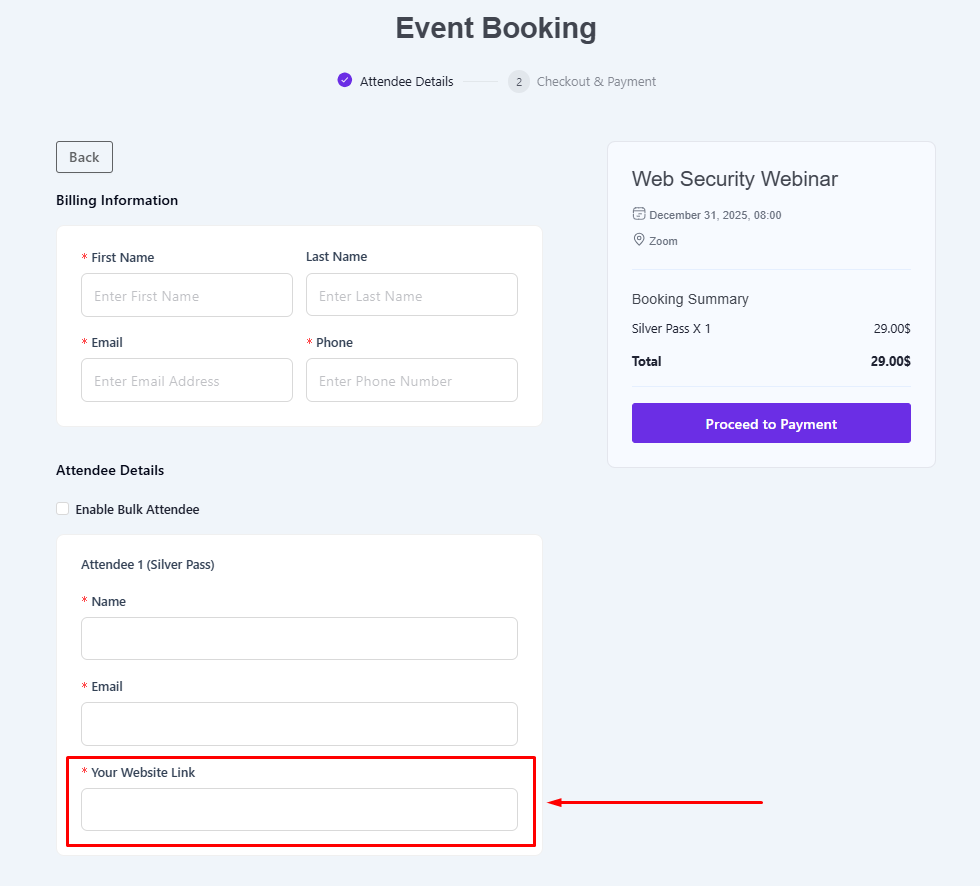Focus the Enter Phone Number field
Image resolution: width=980 pixels, height=886 pixels.
pyautogui.click(x=412, y=381)
